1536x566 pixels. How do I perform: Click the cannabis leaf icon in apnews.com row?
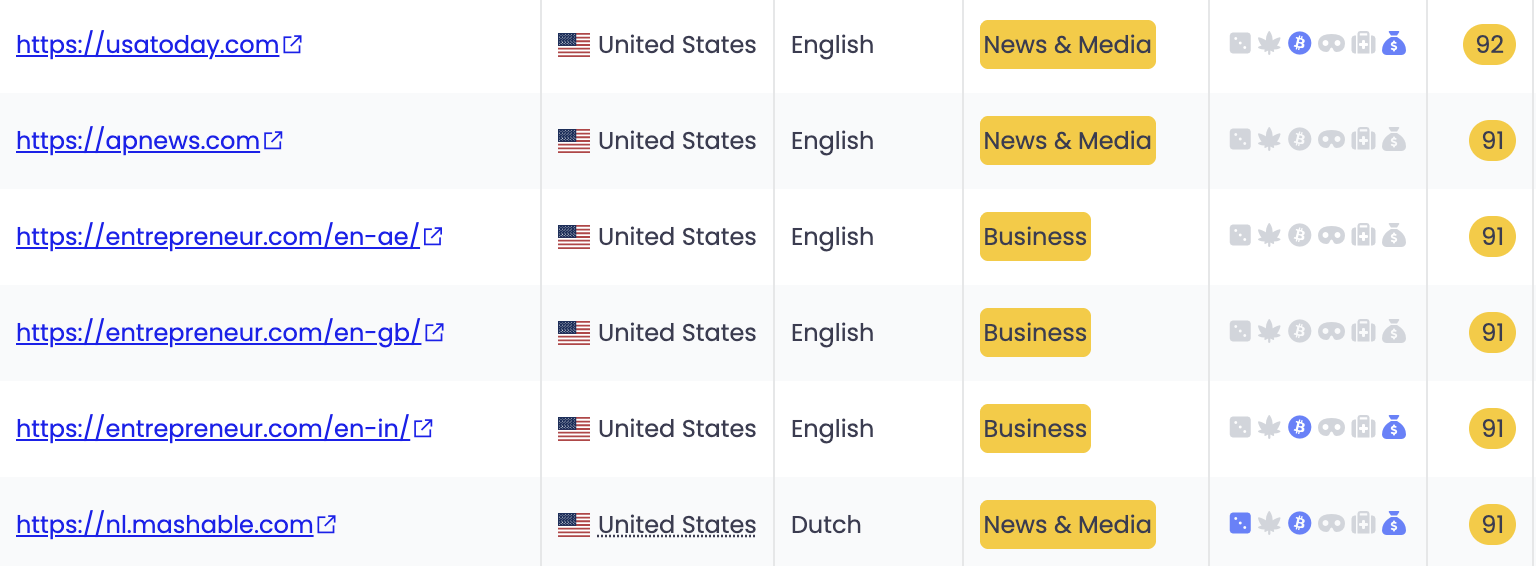click(x=1269, y=139)
